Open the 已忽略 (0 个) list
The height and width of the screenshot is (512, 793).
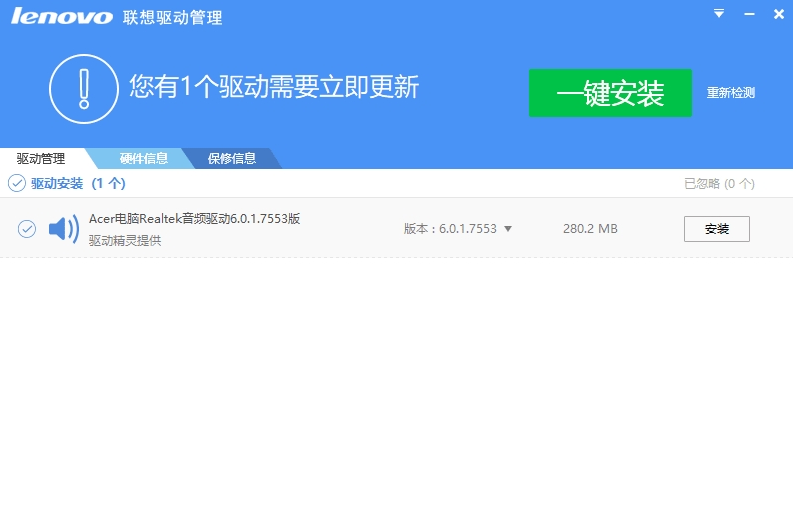(x=719, y=184)
